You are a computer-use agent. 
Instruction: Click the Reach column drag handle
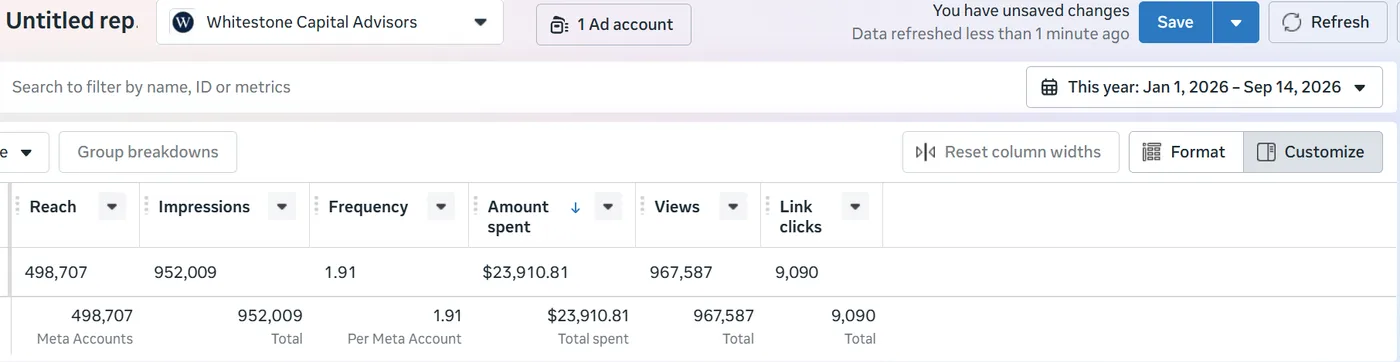(18, 207)
